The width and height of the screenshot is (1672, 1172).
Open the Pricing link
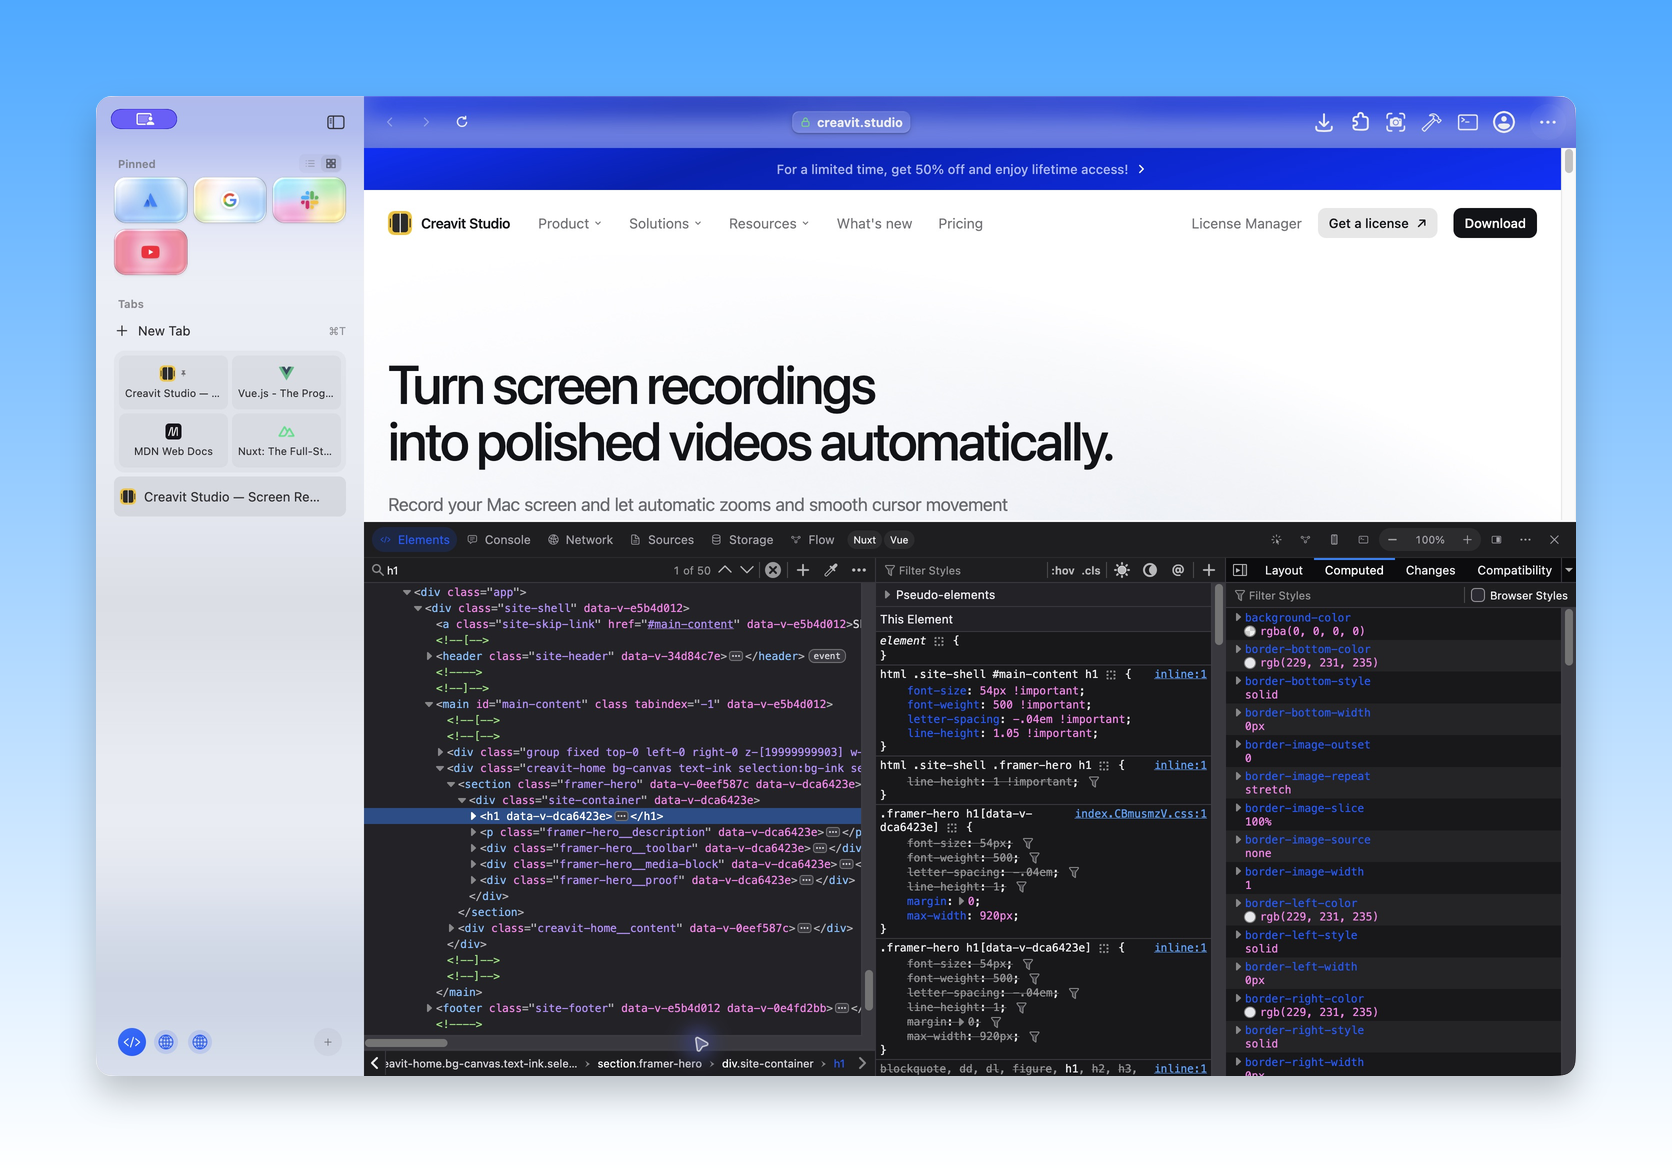pyautogui.click(x=960, y=223)
